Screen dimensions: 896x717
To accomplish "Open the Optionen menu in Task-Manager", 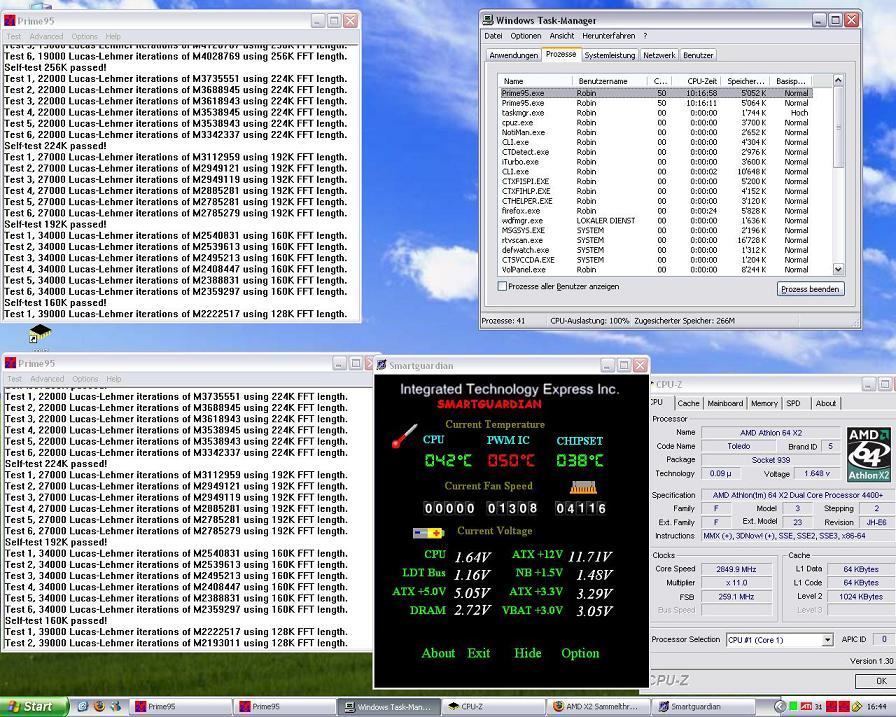I will [x=526, y=35].
